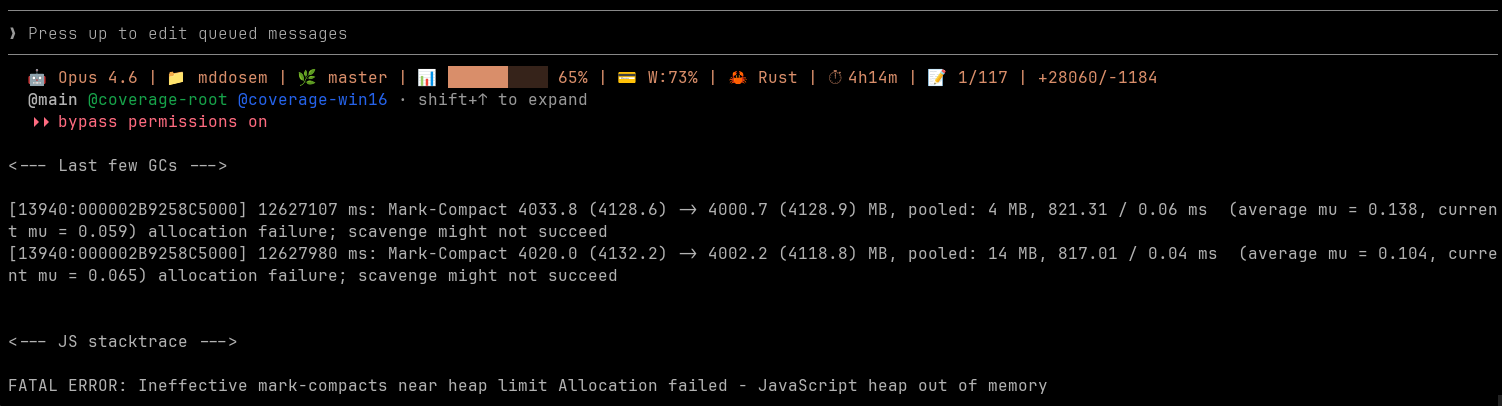Screen dimensions: 1502x406
Task: Click the folder icon before mddosem
Action: 177,78
